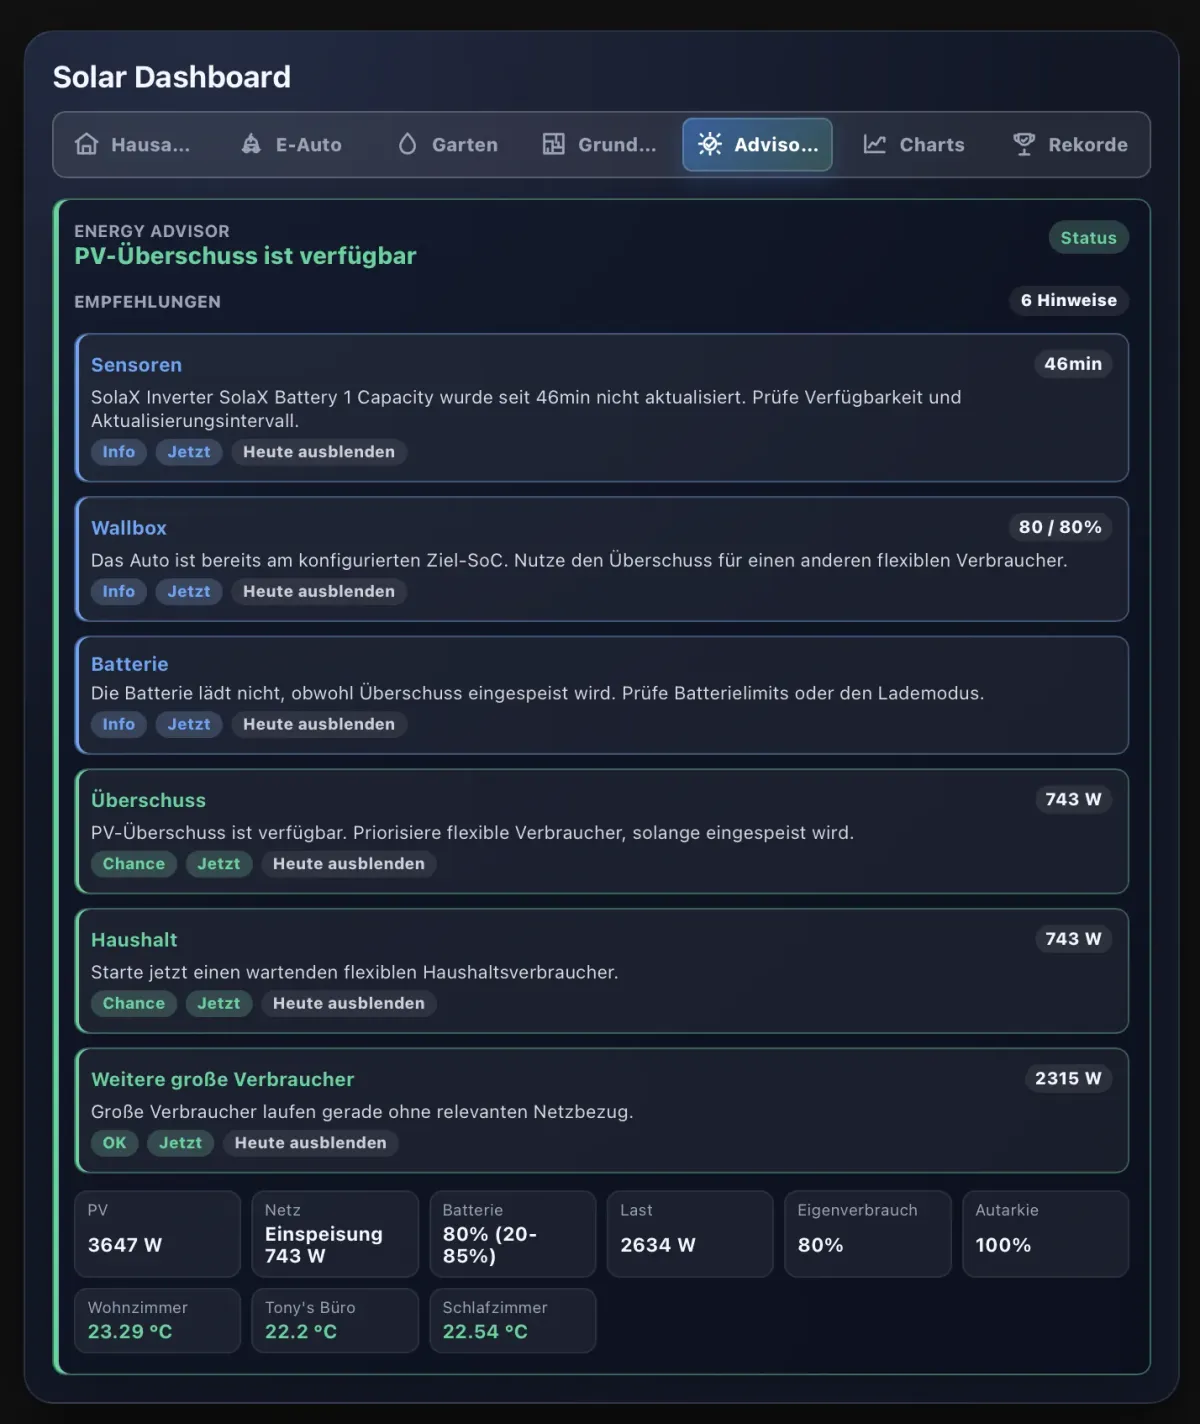Screen dimensions: 1200x1424
Task: Click the Jetzt tag in the Wallbox card
Action: coord(189,592)
